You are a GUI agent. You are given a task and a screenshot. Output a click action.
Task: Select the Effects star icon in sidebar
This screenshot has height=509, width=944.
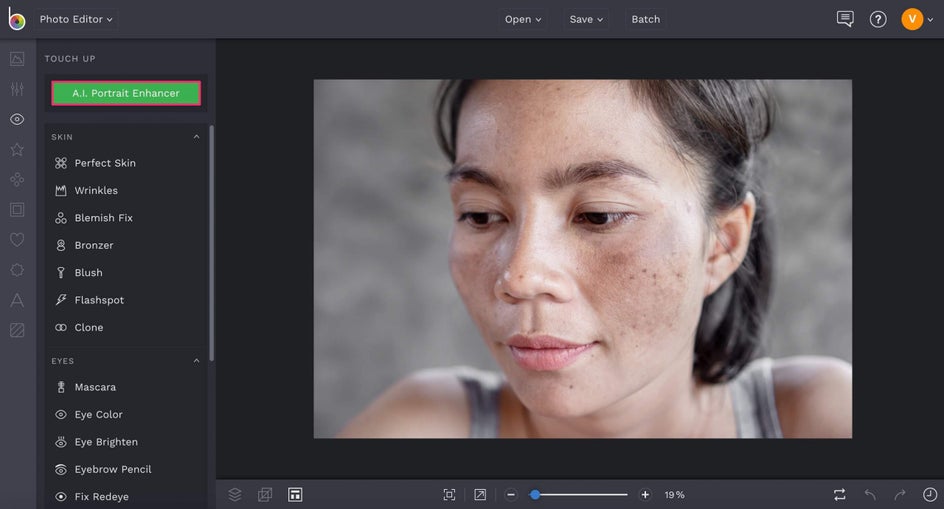pyautogui.click(x=17, y=149)
